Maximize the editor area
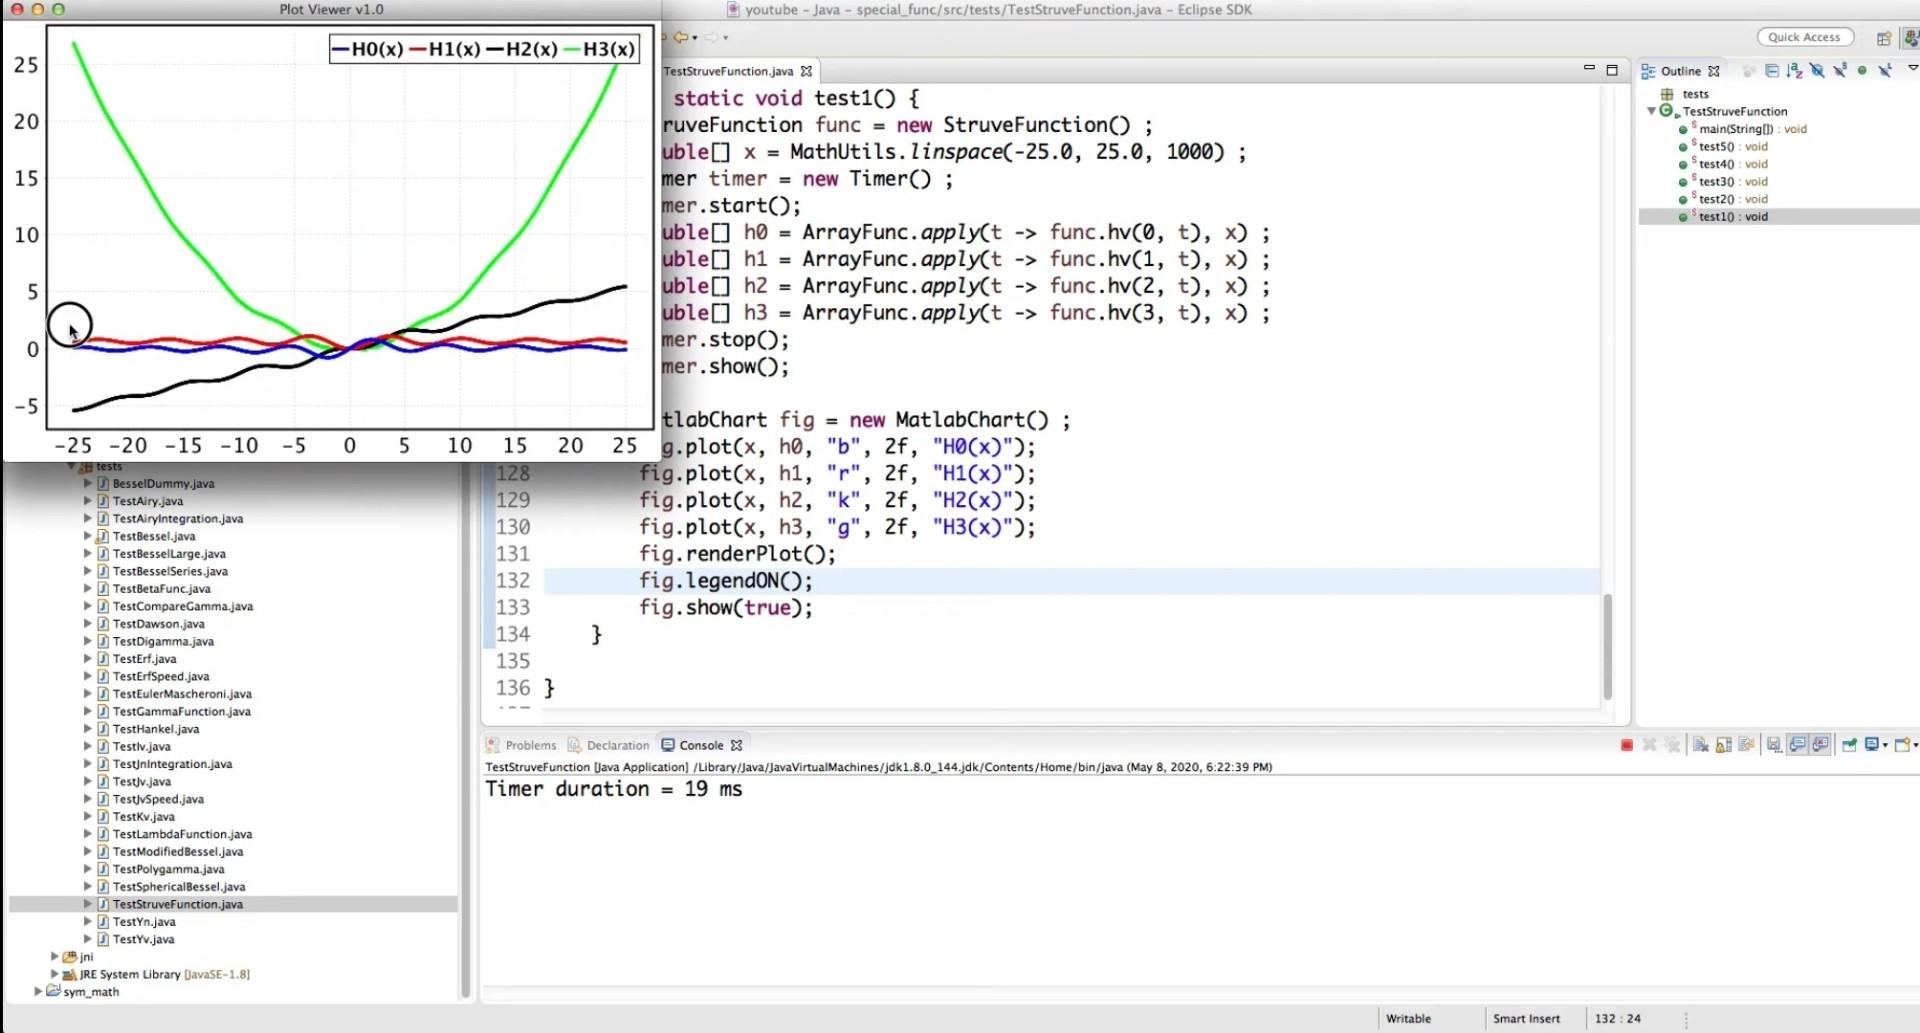 (1612, 70)
